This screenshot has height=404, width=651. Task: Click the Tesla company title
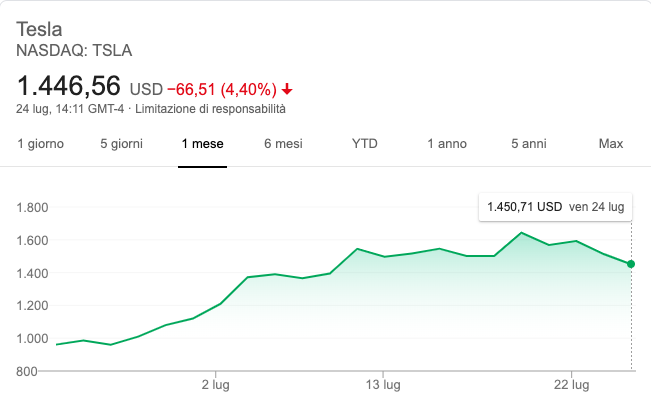click(41, 29)
